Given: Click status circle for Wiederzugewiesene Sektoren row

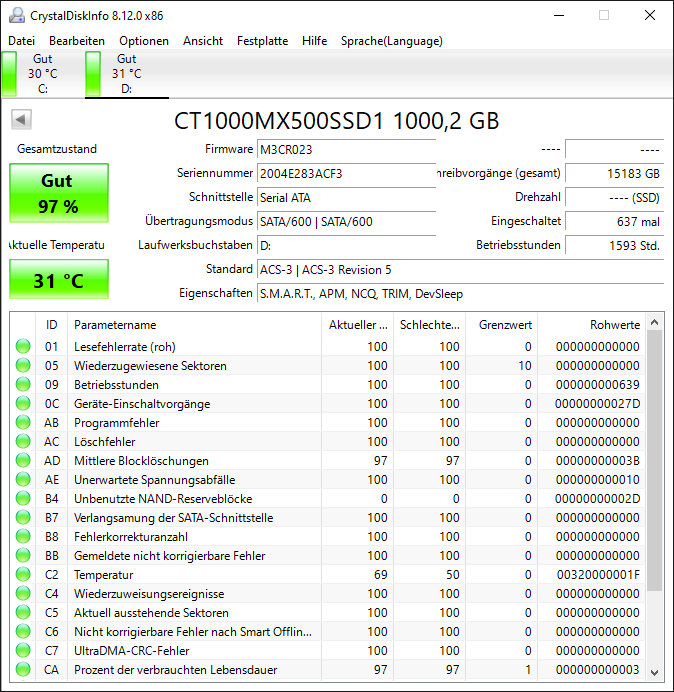Looking at the screenshot, I should coord(23,365).
